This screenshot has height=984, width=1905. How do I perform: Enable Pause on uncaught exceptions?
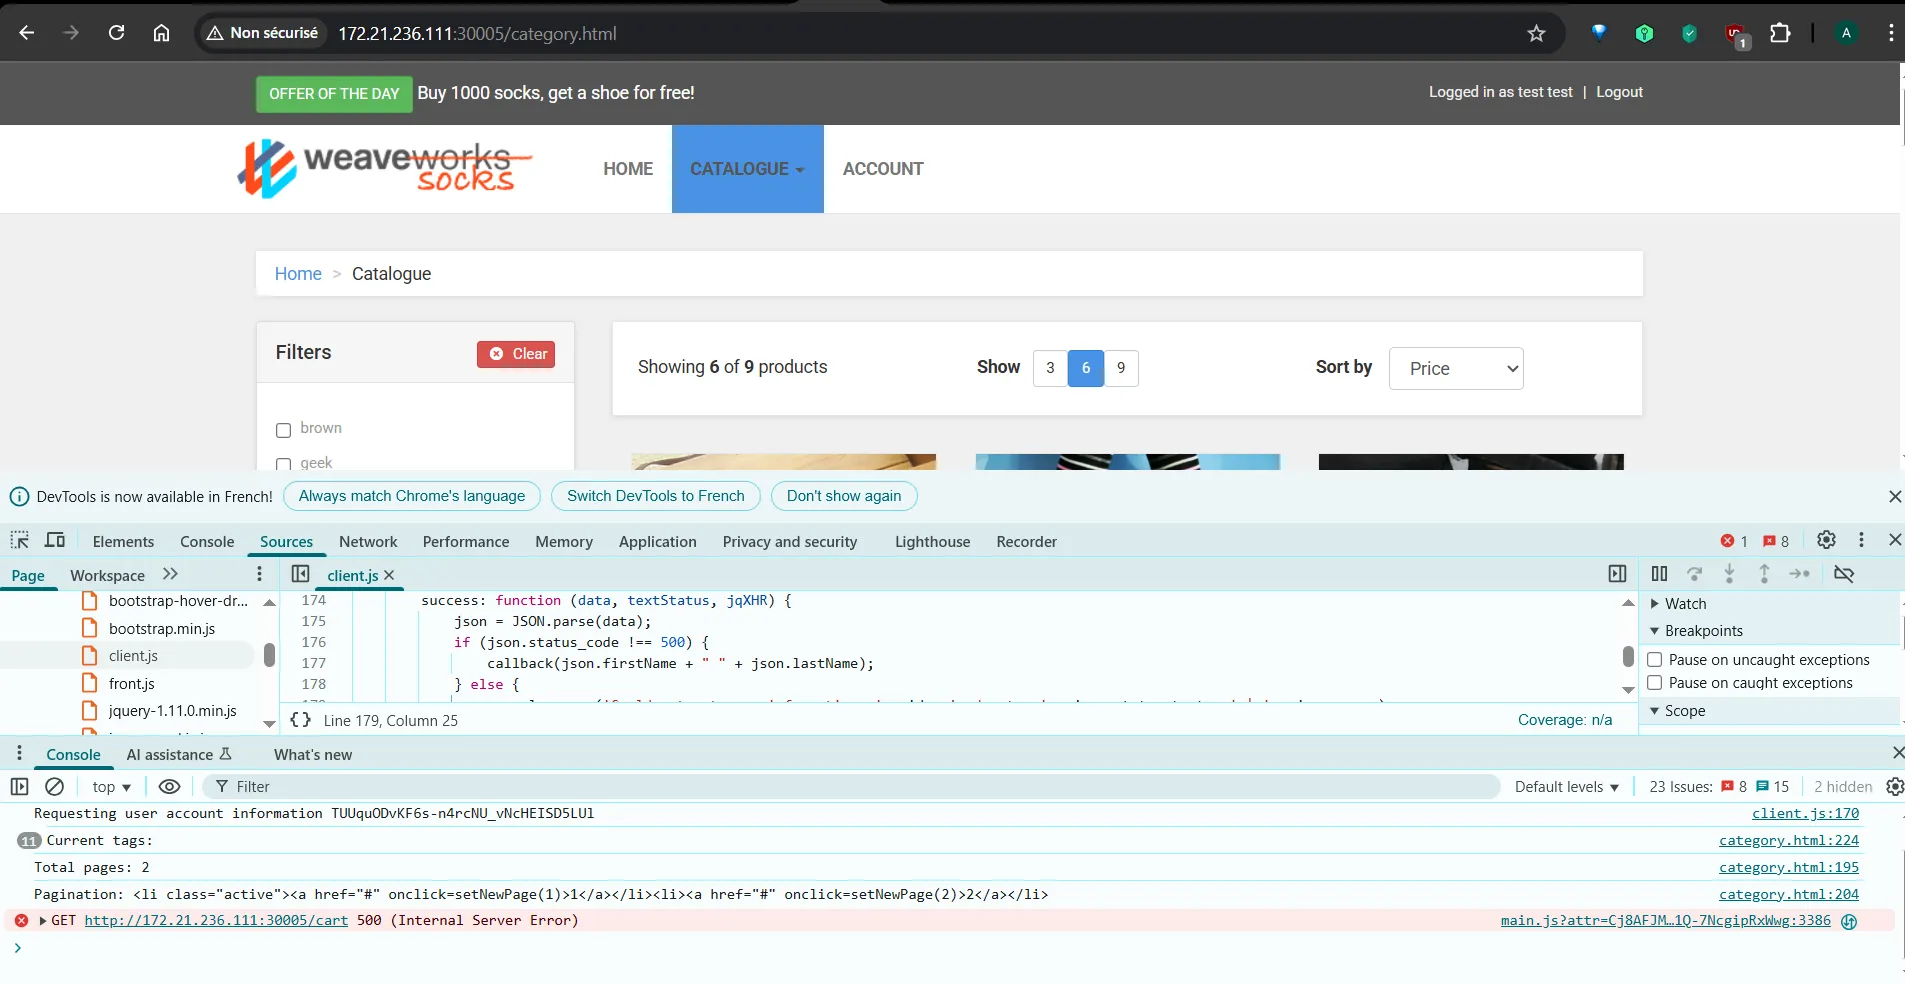pos(1655,660)
